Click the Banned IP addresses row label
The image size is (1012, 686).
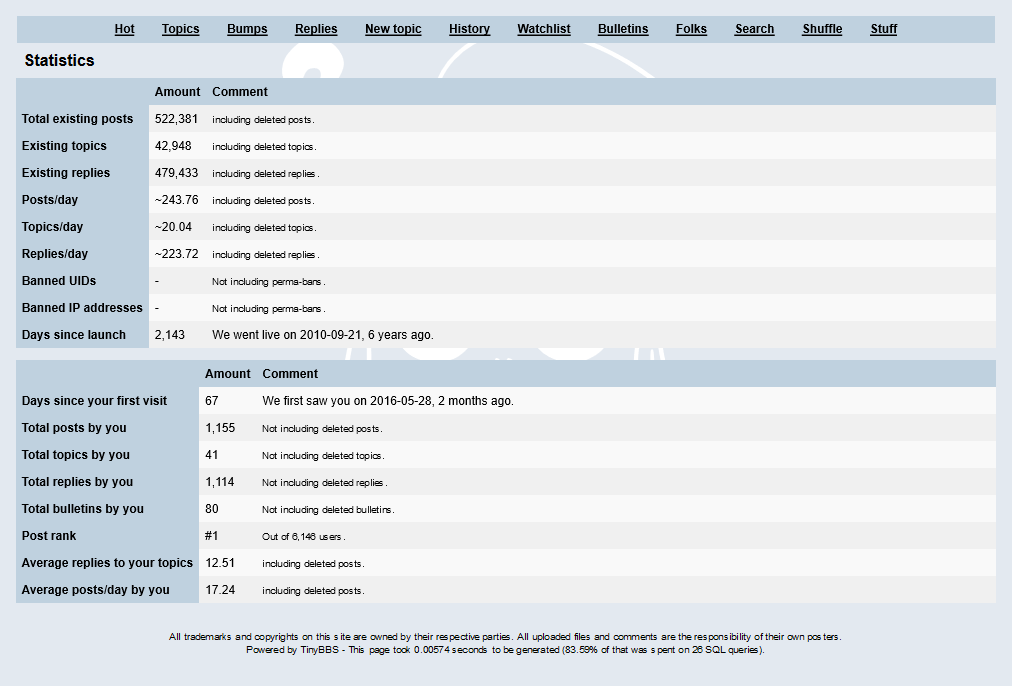coord(82,308)
